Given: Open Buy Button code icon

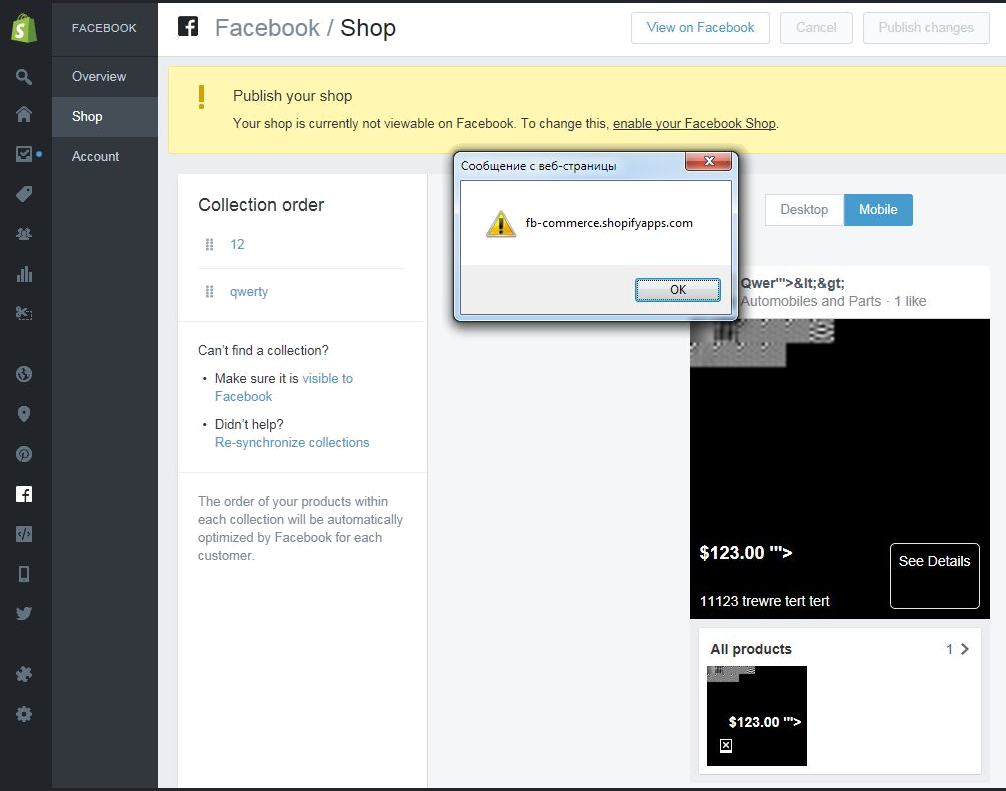Looking at the screenshot, I should click(x=24, y=534).
